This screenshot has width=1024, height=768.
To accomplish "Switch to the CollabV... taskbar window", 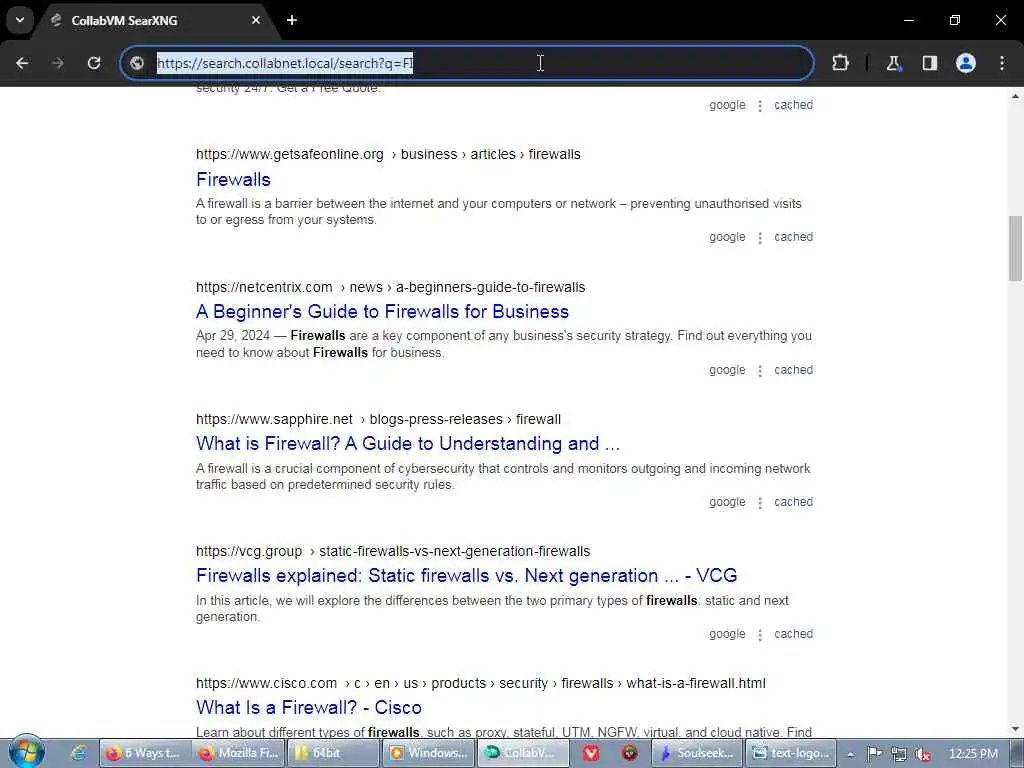I will point(522,753).
